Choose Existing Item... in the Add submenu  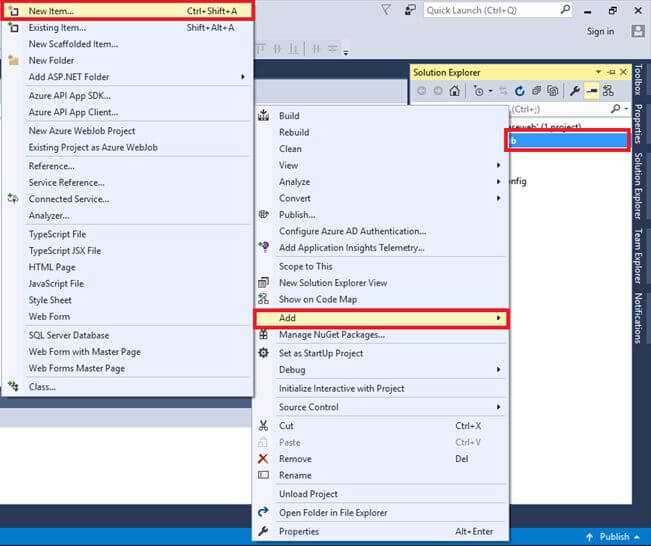click(127, 28)
